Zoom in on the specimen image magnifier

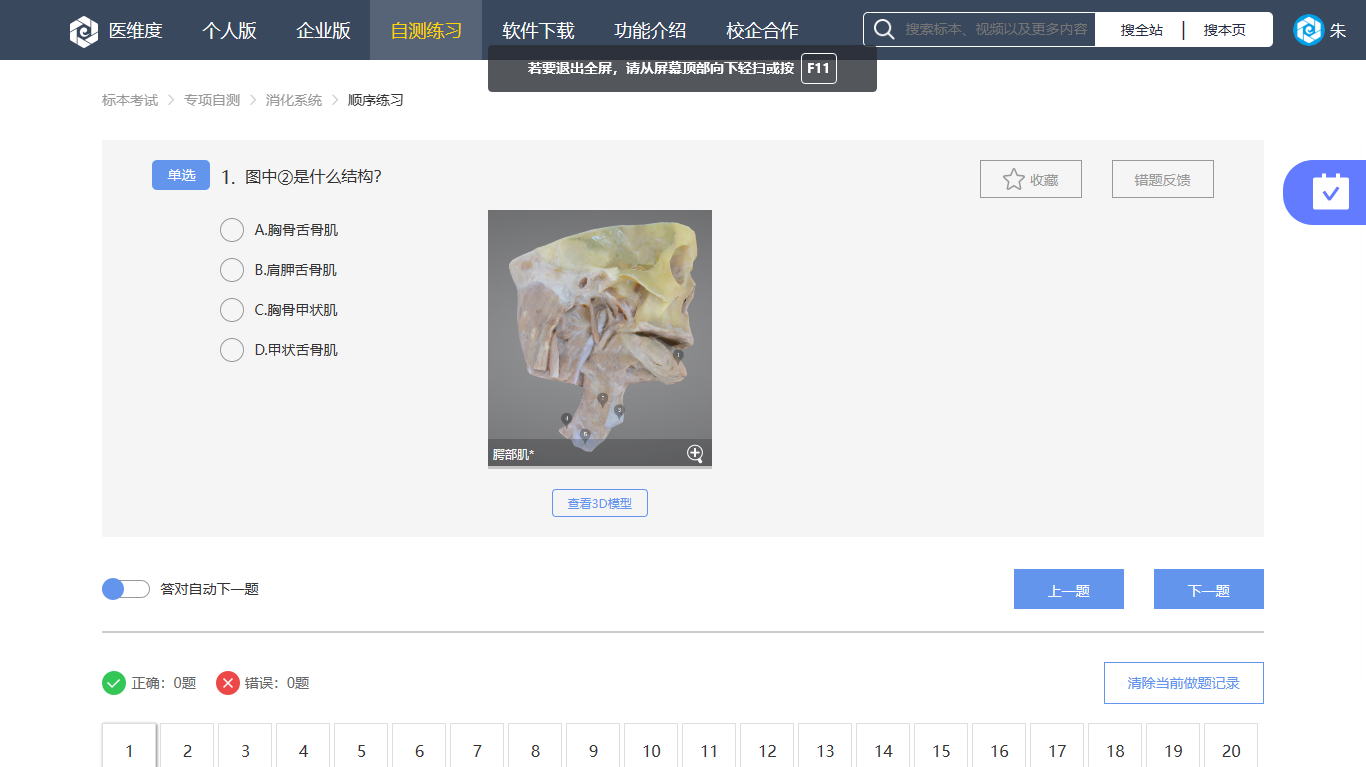(695, 454)
